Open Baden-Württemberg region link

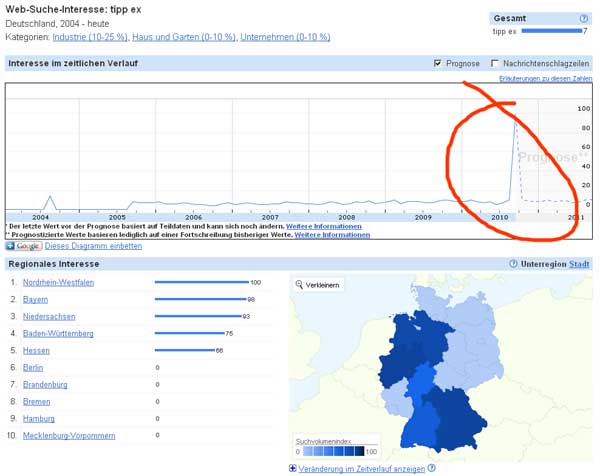pos(58,333)
